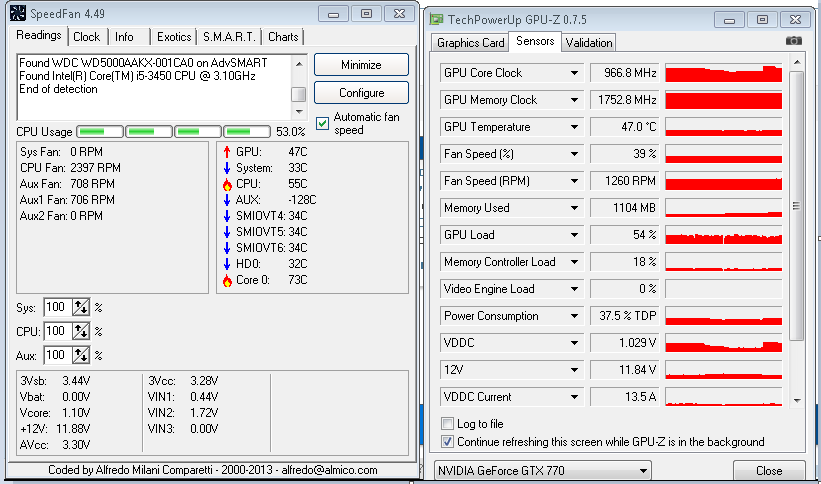The image size is (821, 484).
Task: Open the S.M.A.R.T. tab
Action: click(x=229, y=37)
